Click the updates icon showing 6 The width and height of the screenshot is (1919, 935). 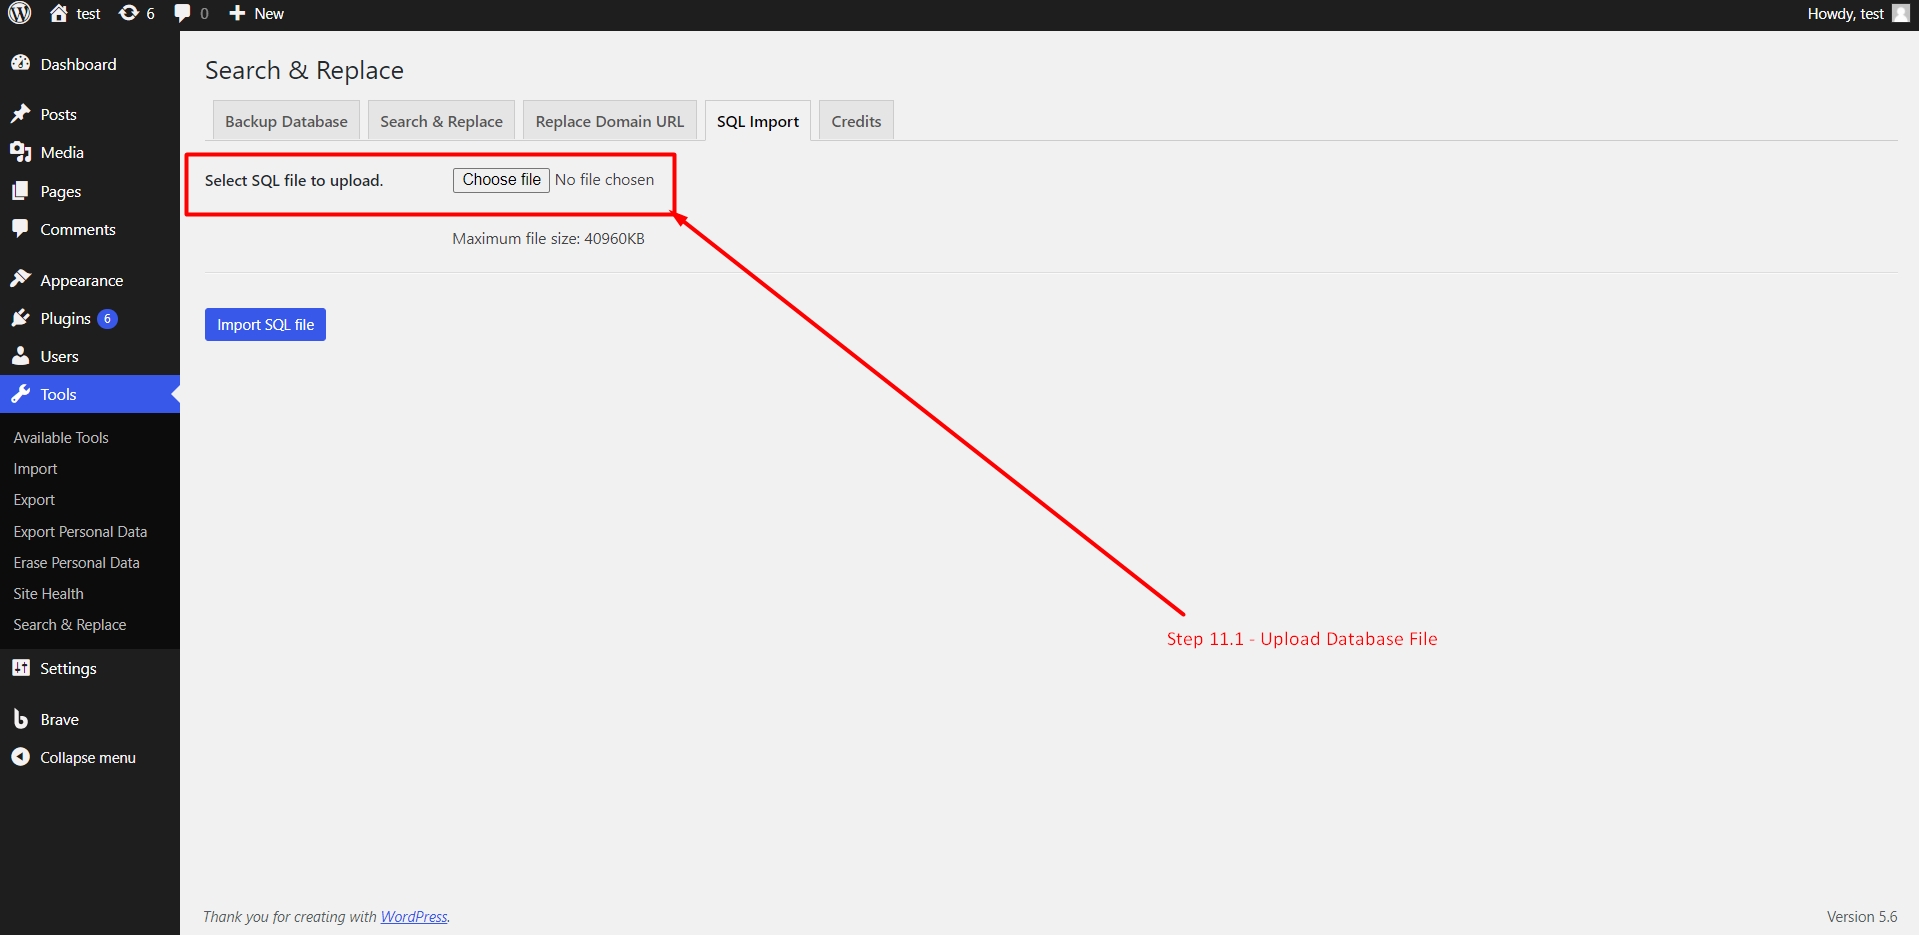(x=128, y=13)
